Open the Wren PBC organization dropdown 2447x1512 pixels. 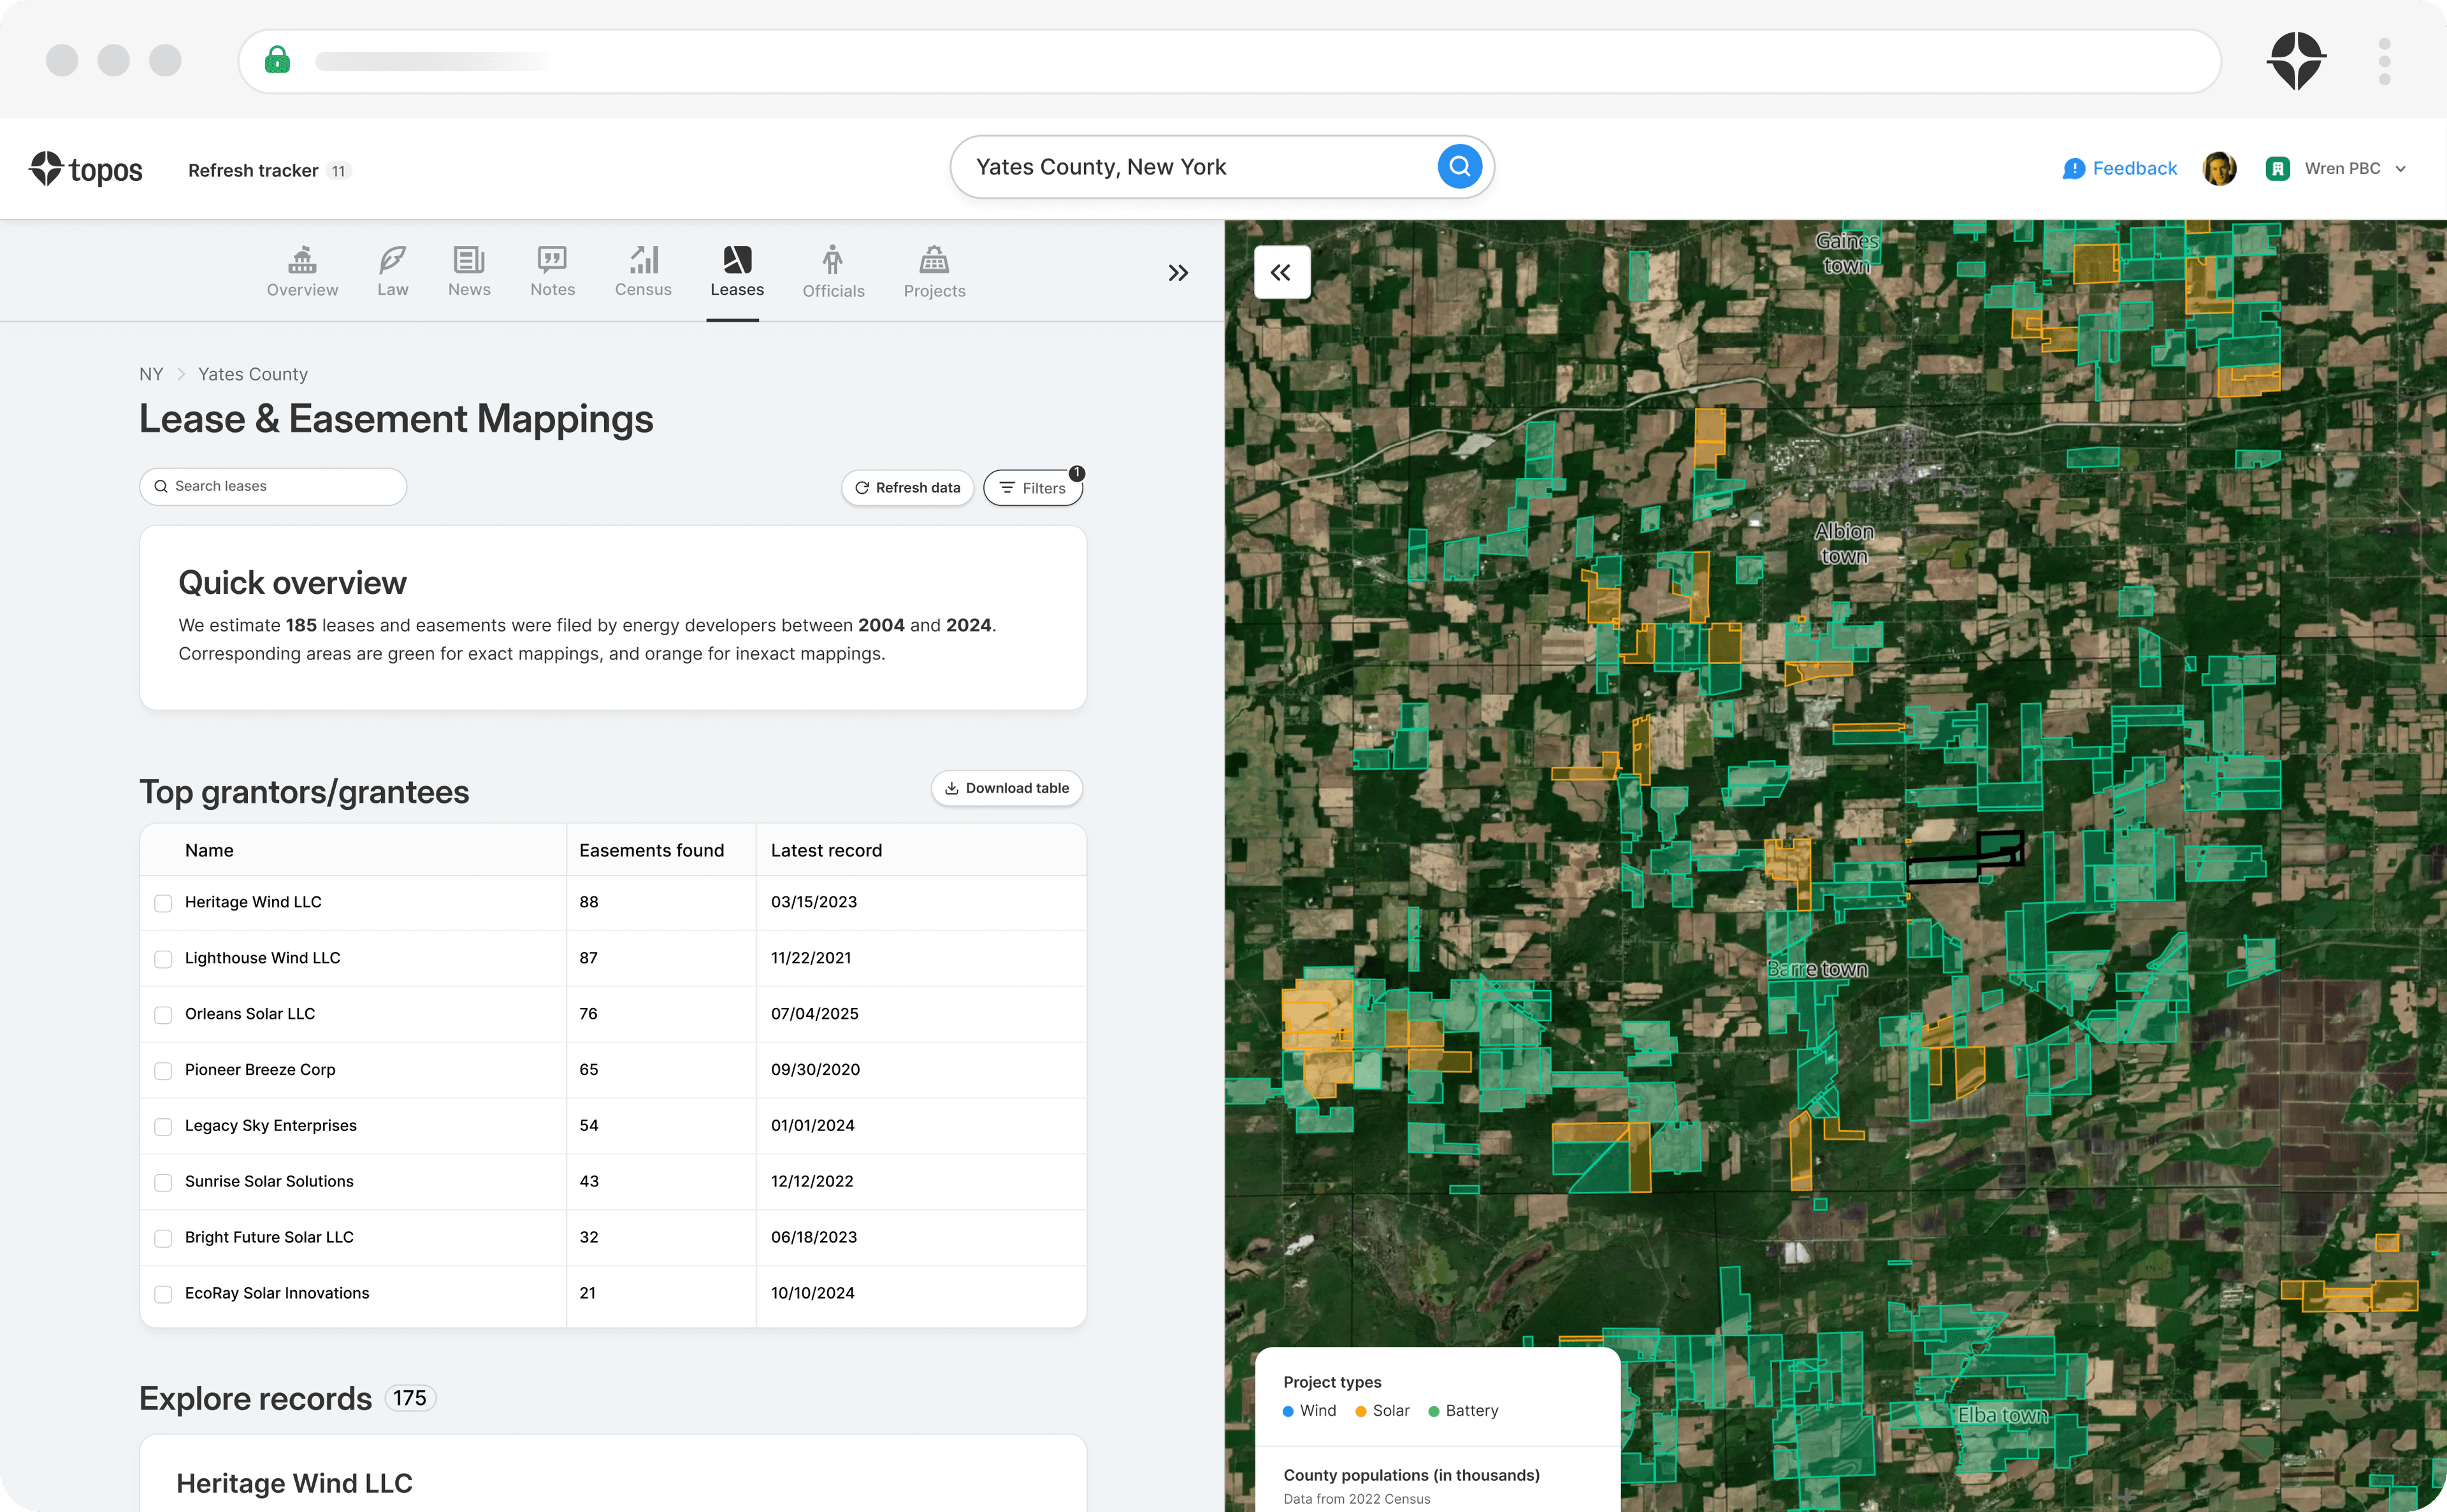click(2342, 168)
